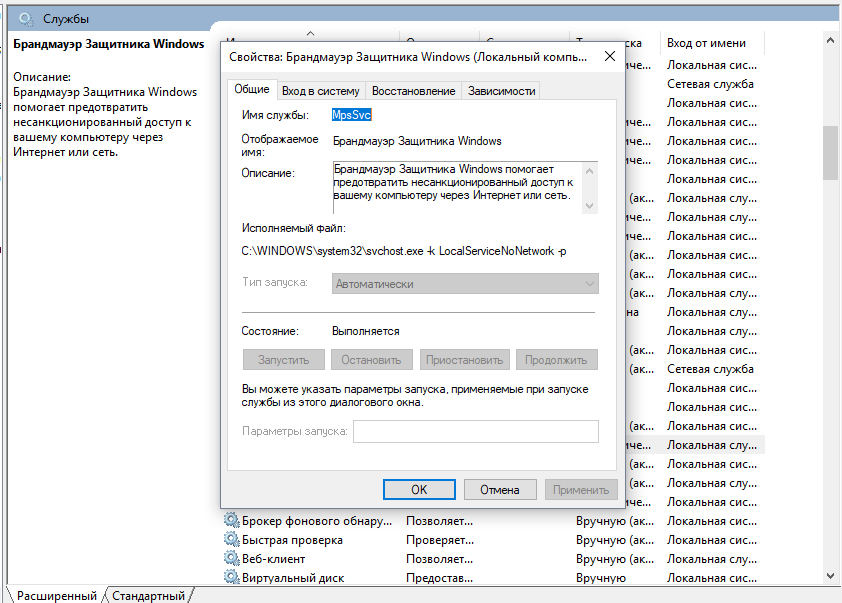The image size is (842, 603).
Task: Click OK in the properties dialog
Action: (x=419, y=490)
